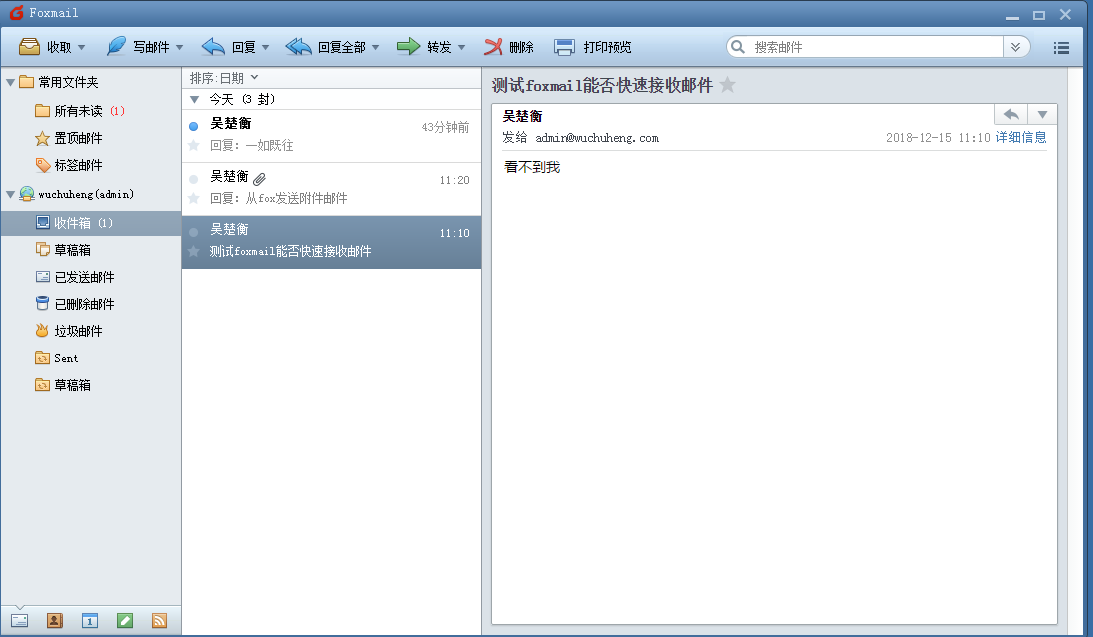Open the 详细信息 details link
Image resolution: width=1093 pixels, height=637 pixels.
click(1021, 137)
